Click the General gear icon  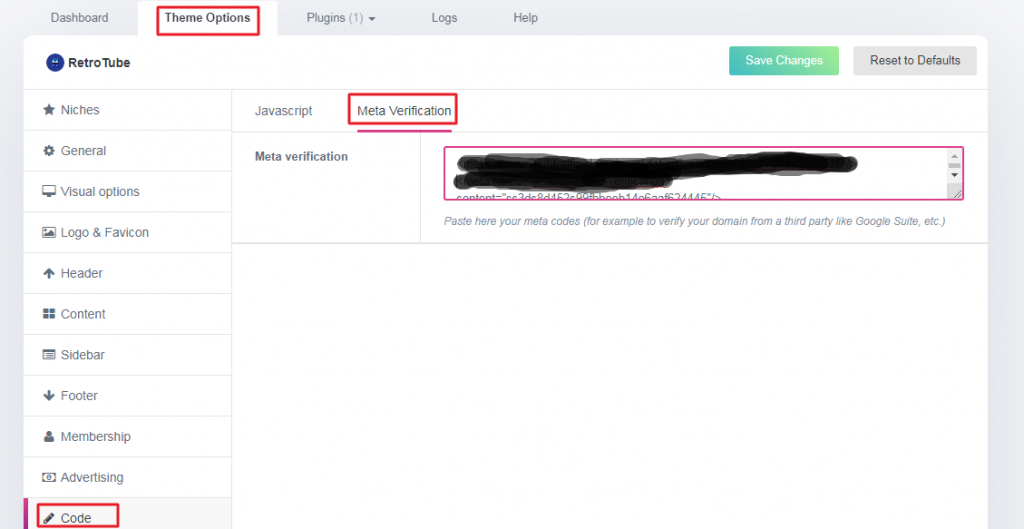48,151
